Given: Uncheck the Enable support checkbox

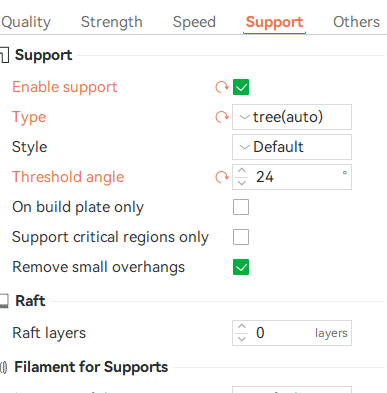Looking at the screenshot, I should click(241, 87).
